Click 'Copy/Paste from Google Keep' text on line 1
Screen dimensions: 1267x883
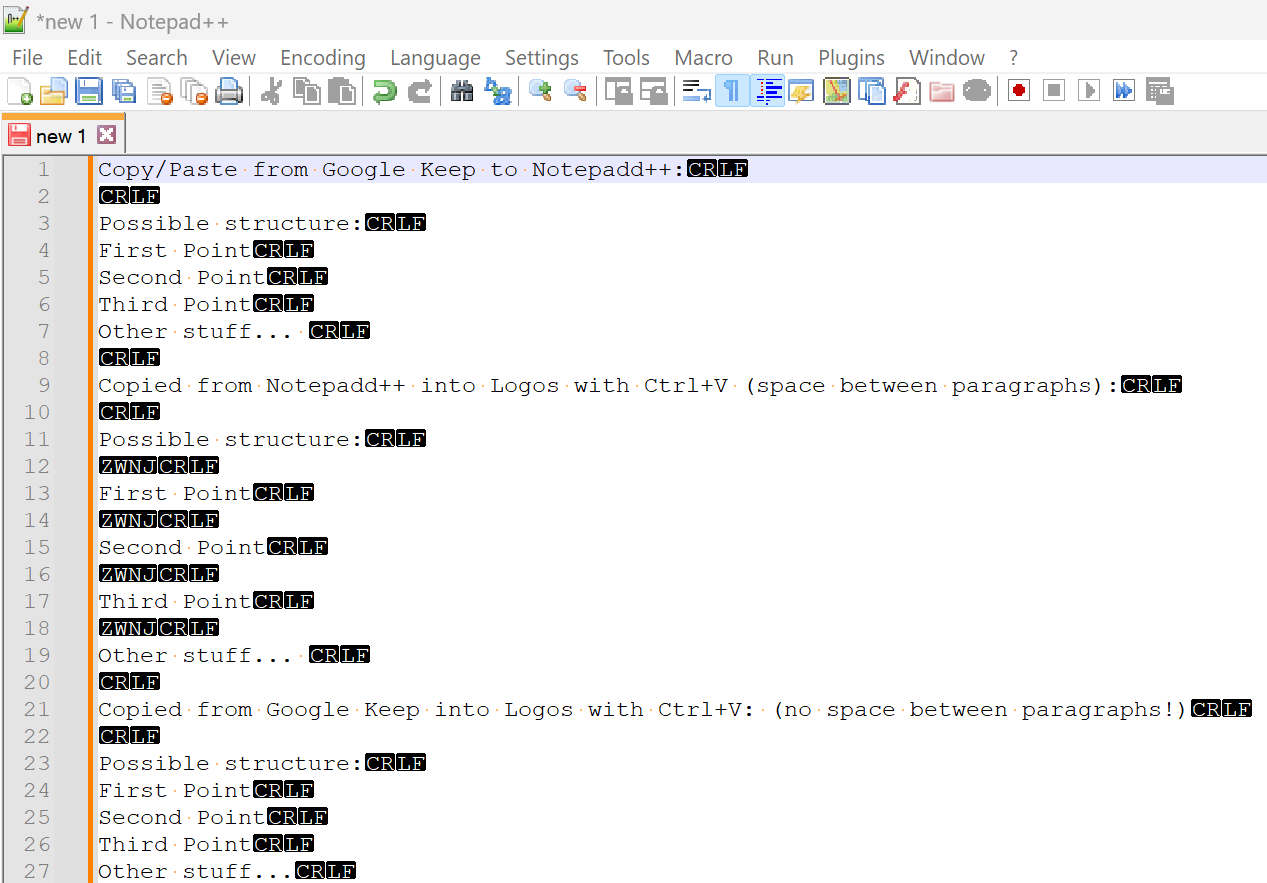pos(287,169)
